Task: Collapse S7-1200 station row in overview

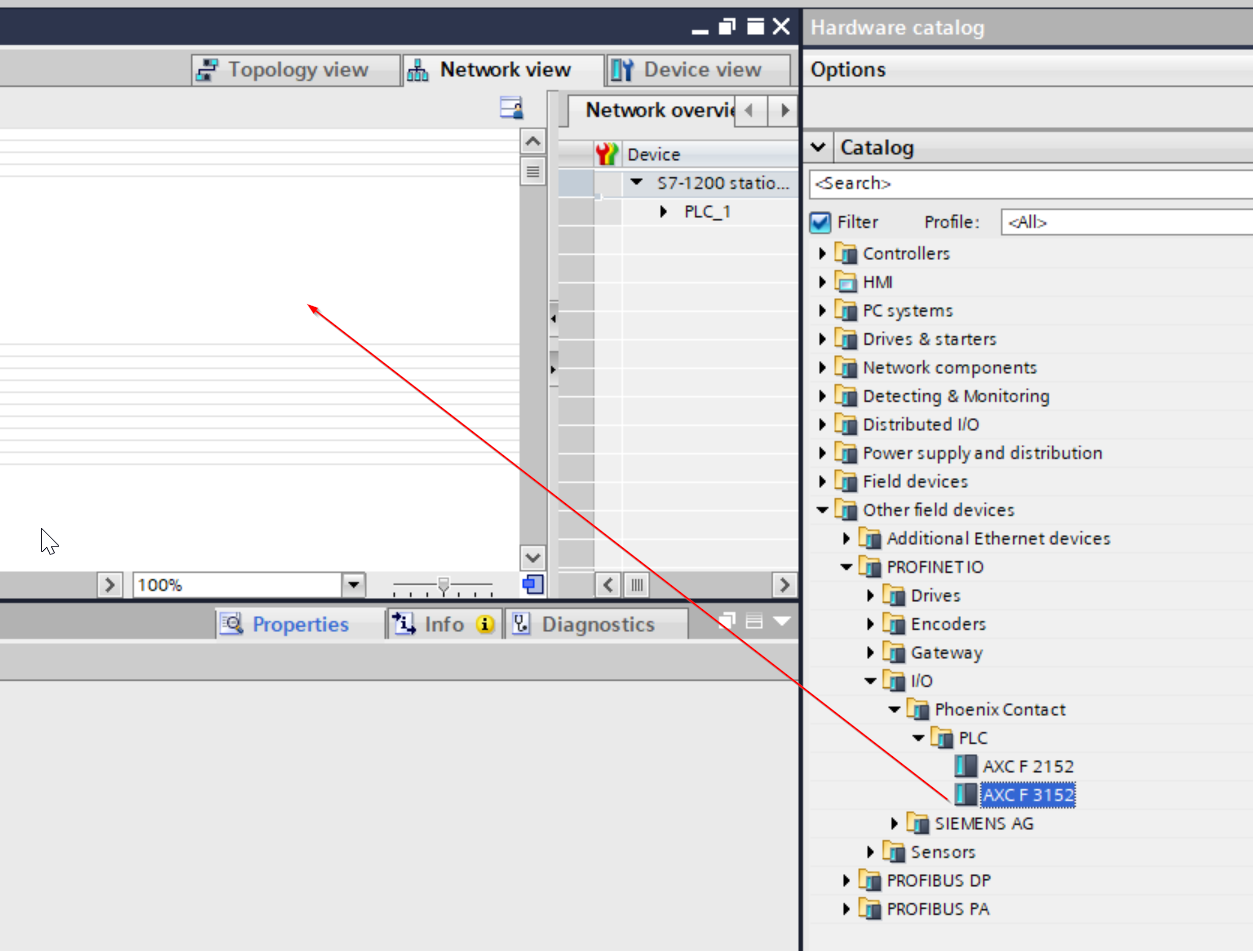Action: click(x=637, y=183)
